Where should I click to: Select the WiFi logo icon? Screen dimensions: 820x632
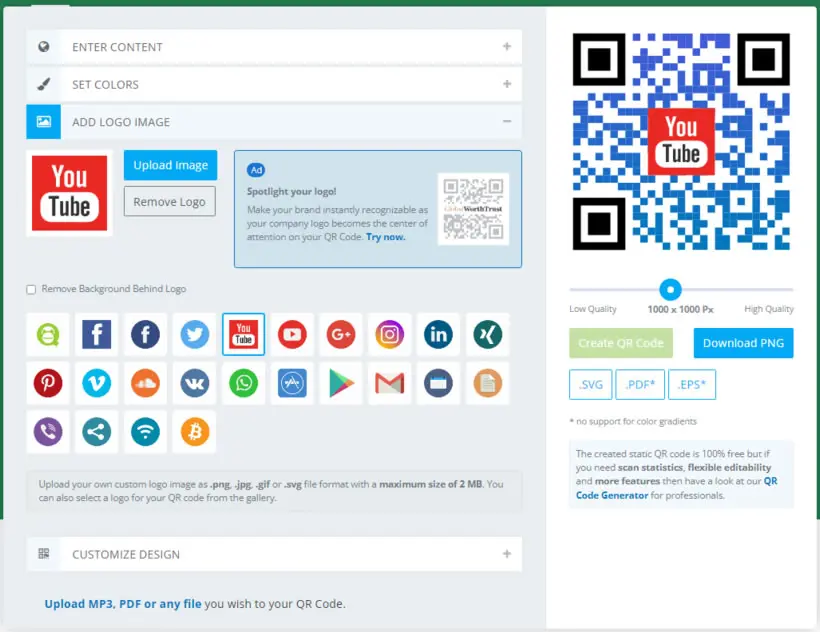(145, 432)
